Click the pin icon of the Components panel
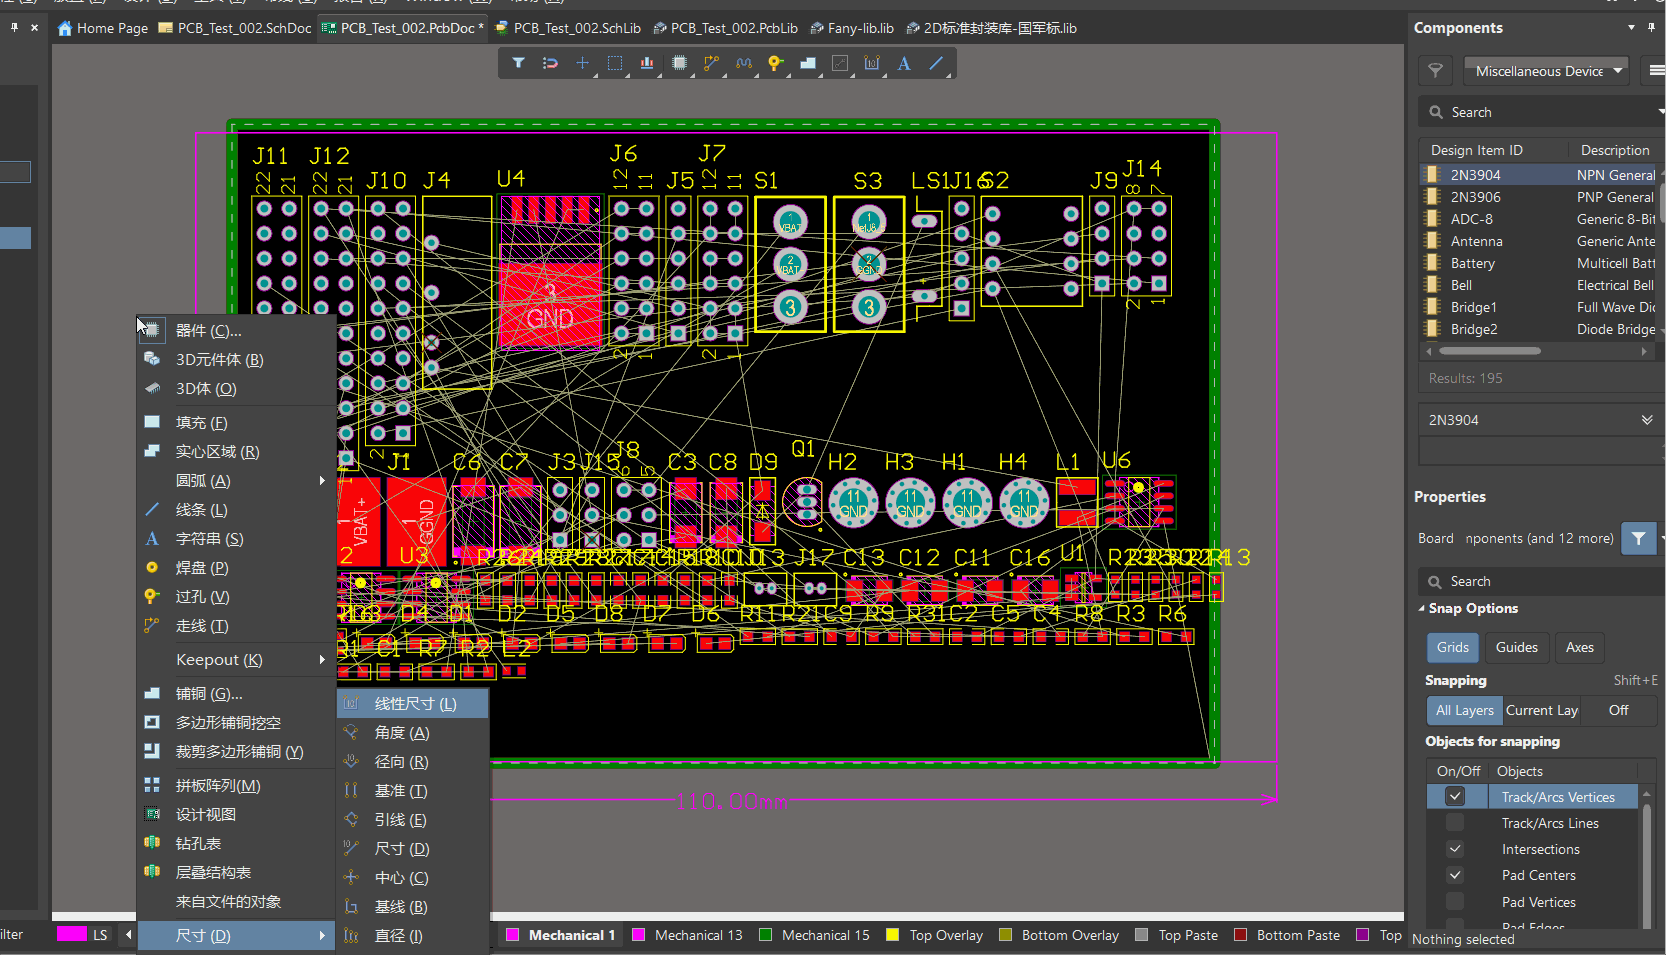The width and height of the screenshot is (1666, 955). (x=1651, y=28)
